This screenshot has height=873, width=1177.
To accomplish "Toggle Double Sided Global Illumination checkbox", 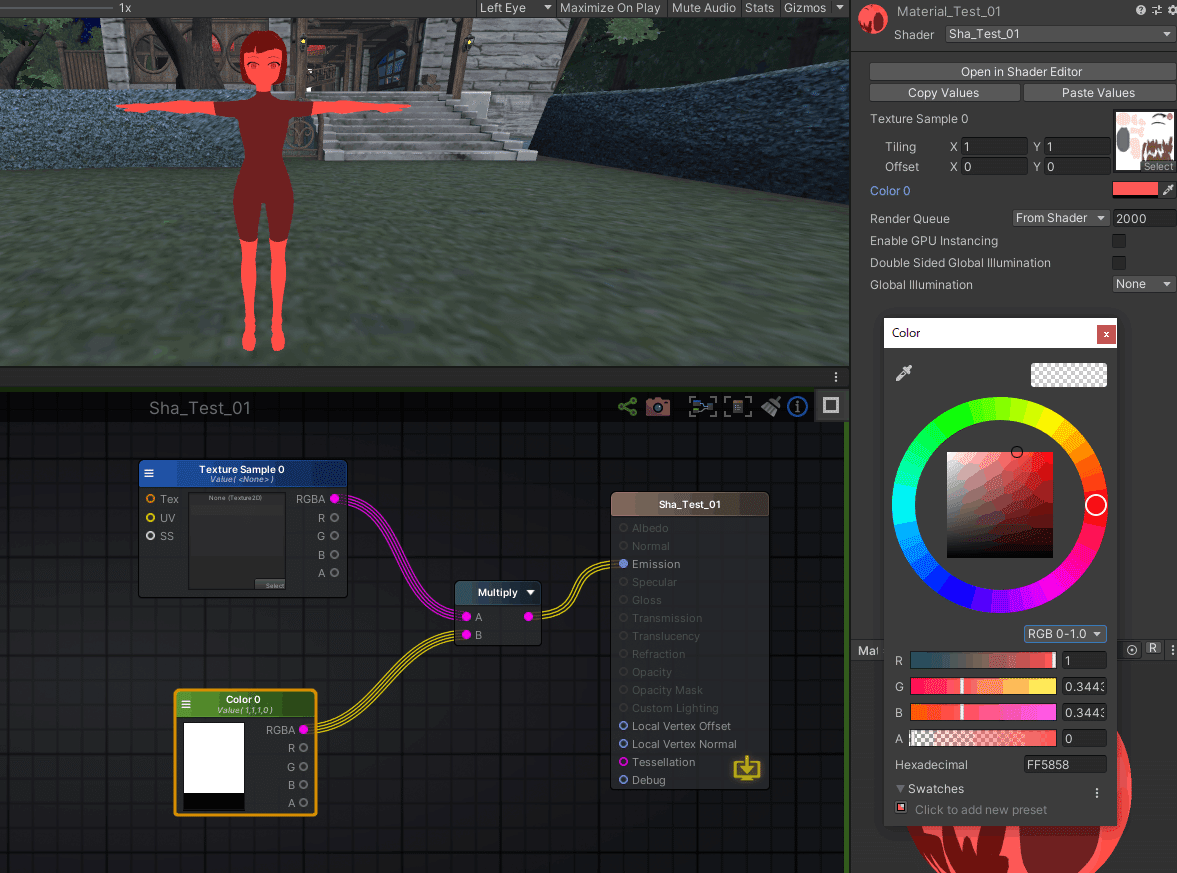I will pyautogui.click(x=1118, y=263).
